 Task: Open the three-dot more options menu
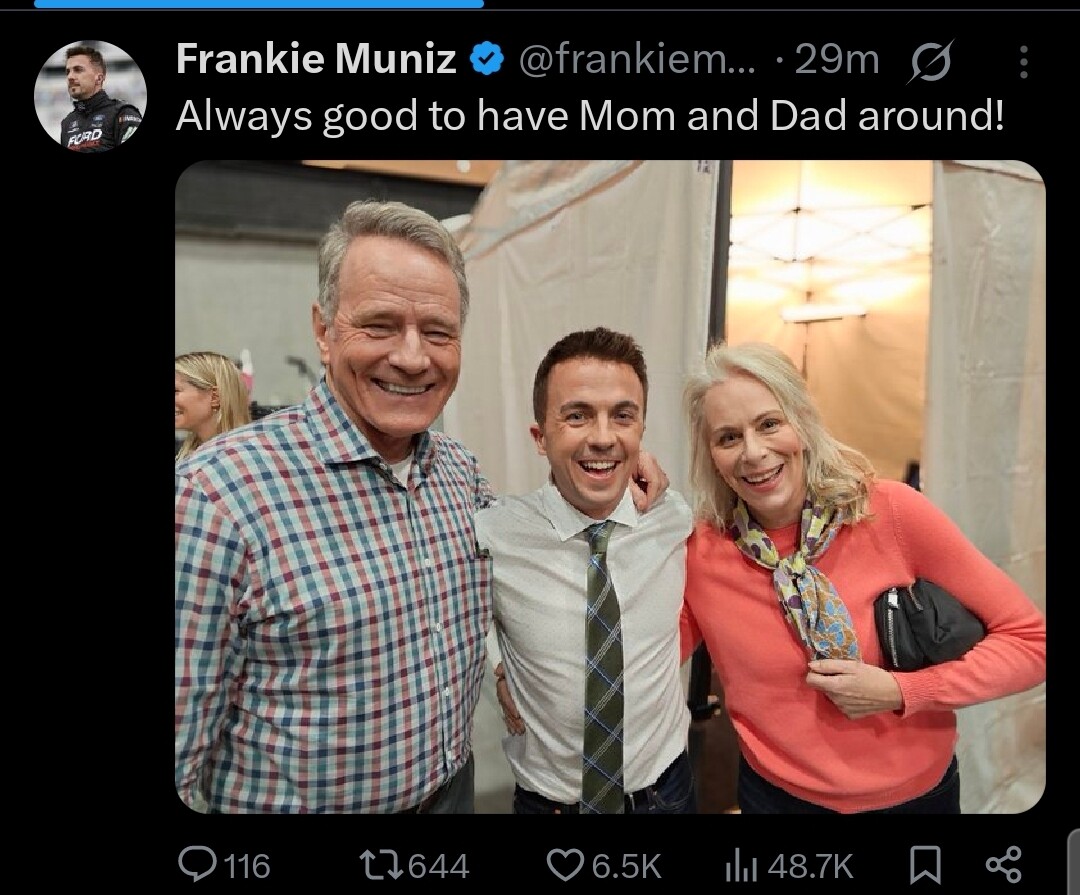click(1024, 62)
